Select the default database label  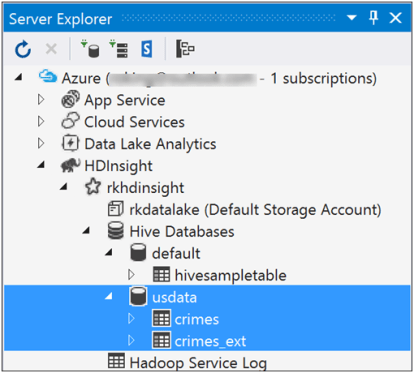click(176, 254)
